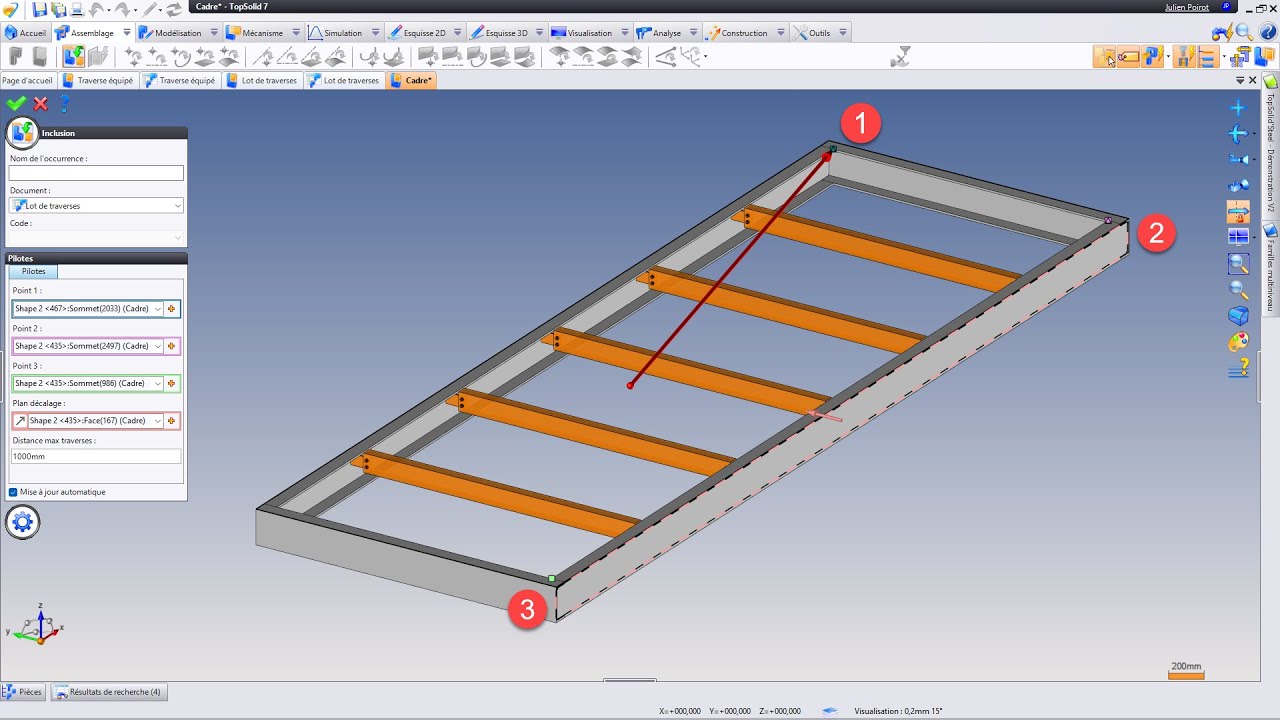This screenshot has width=1280, height=720.
Task: Expand the Point 1 dropdown
Action: tap(158, 309)
